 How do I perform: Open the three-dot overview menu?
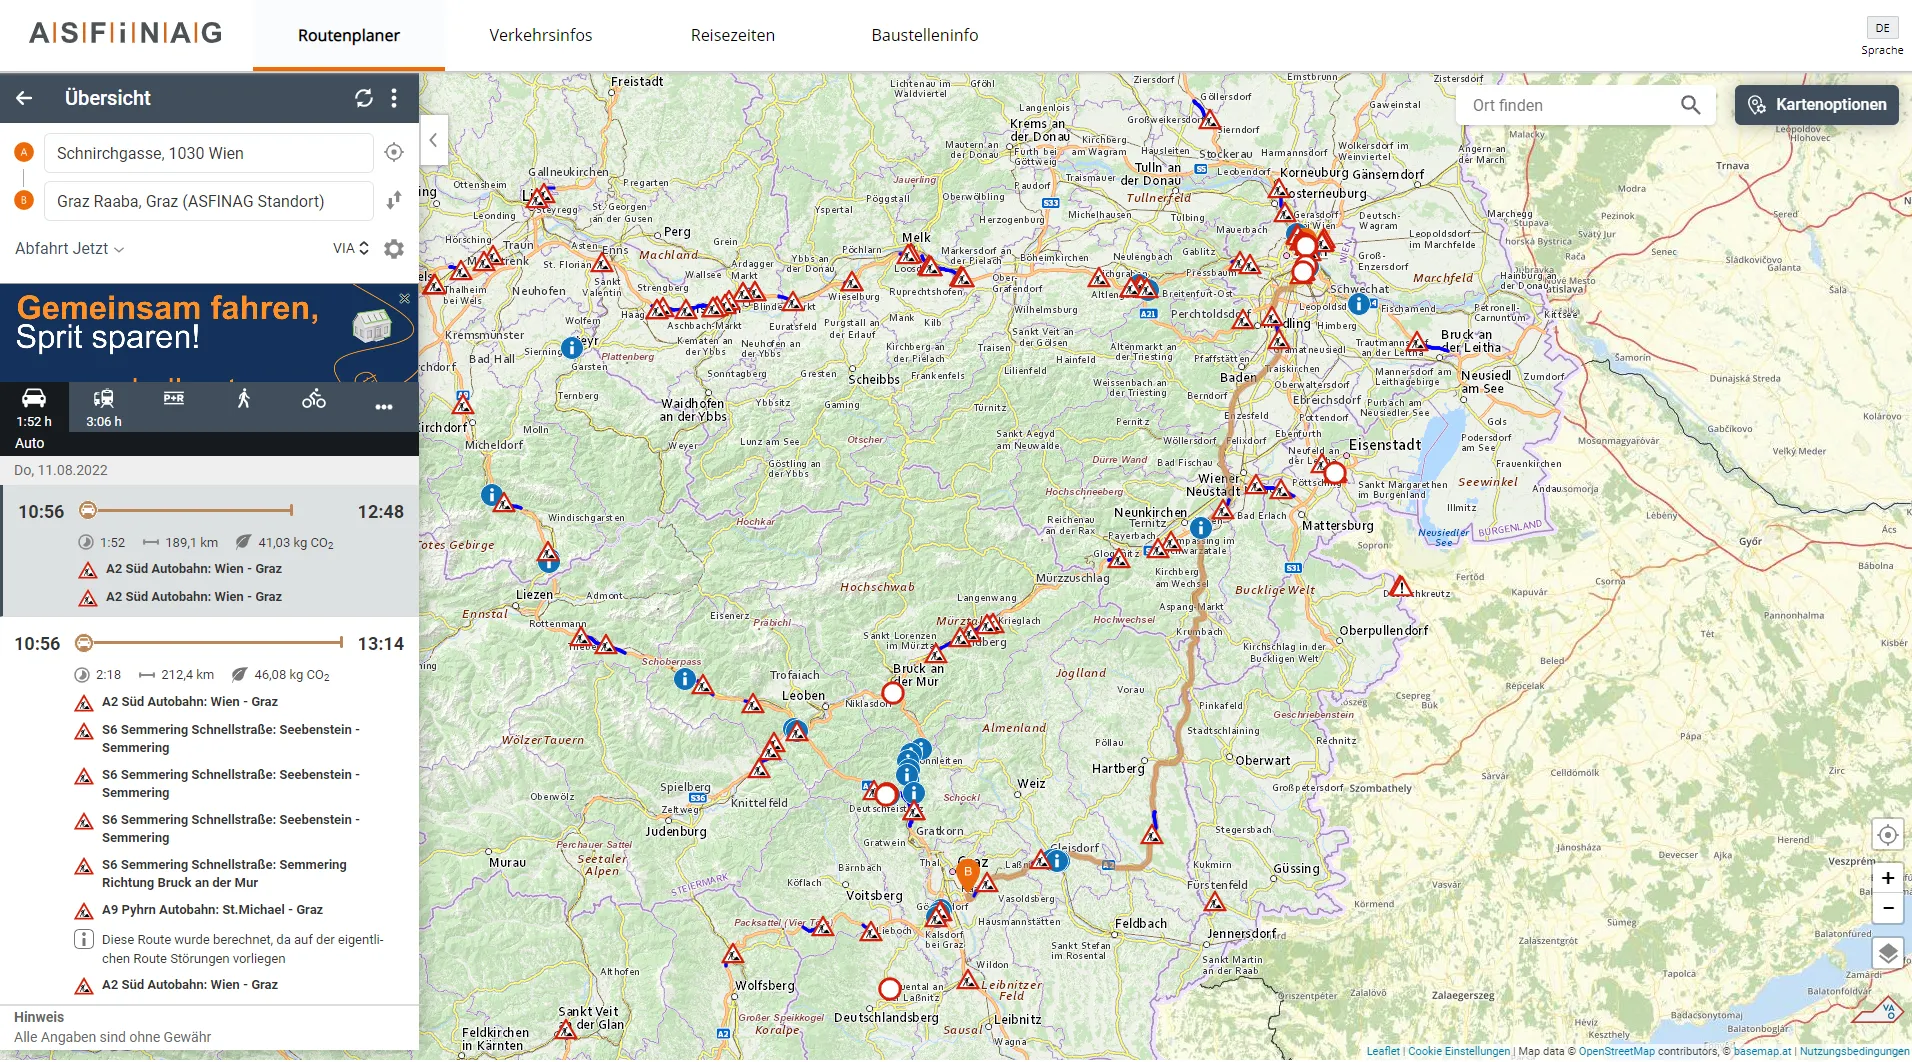(394, 98)
